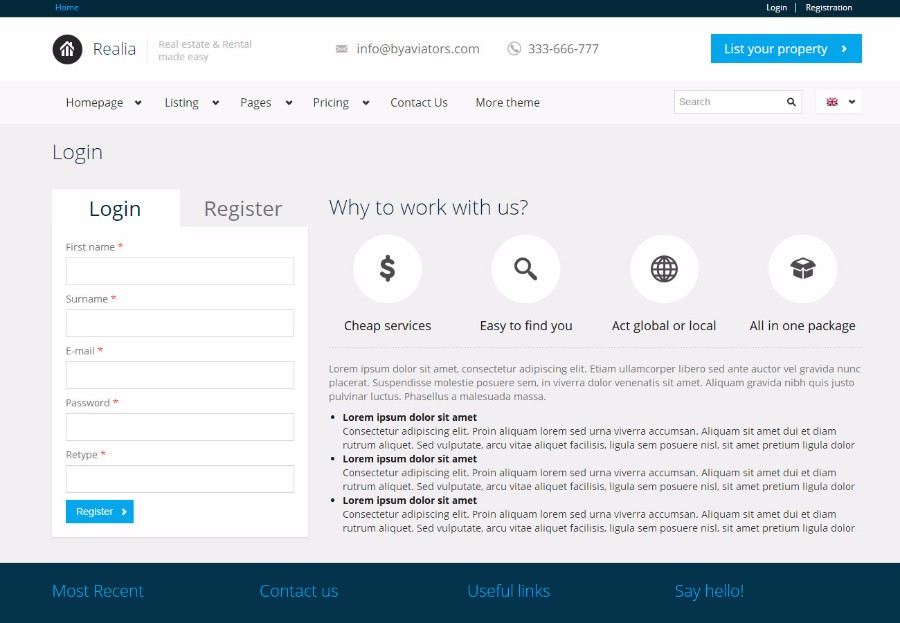This screenshot has width=900, height=623.
Task: Click the dollar sign Cheap services icon
Action: click(x=387, y=269)
